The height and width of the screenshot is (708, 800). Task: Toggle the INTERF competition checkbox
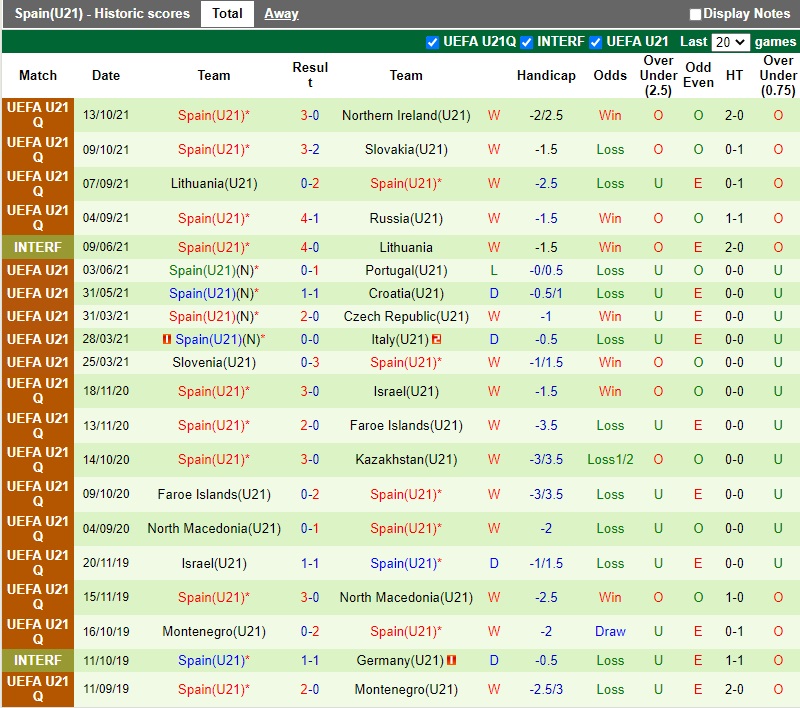(x=527, y=42)
